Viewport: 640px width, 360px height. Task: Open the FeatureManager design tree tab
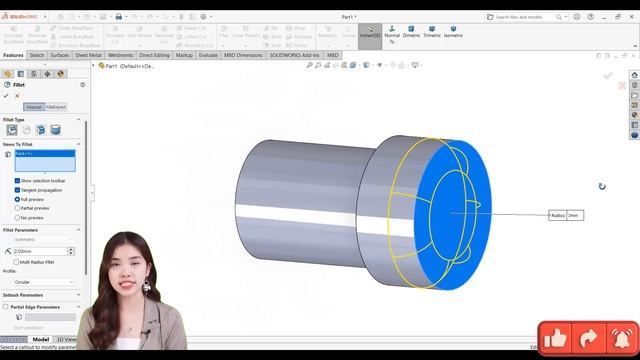[x=7, y=74]
